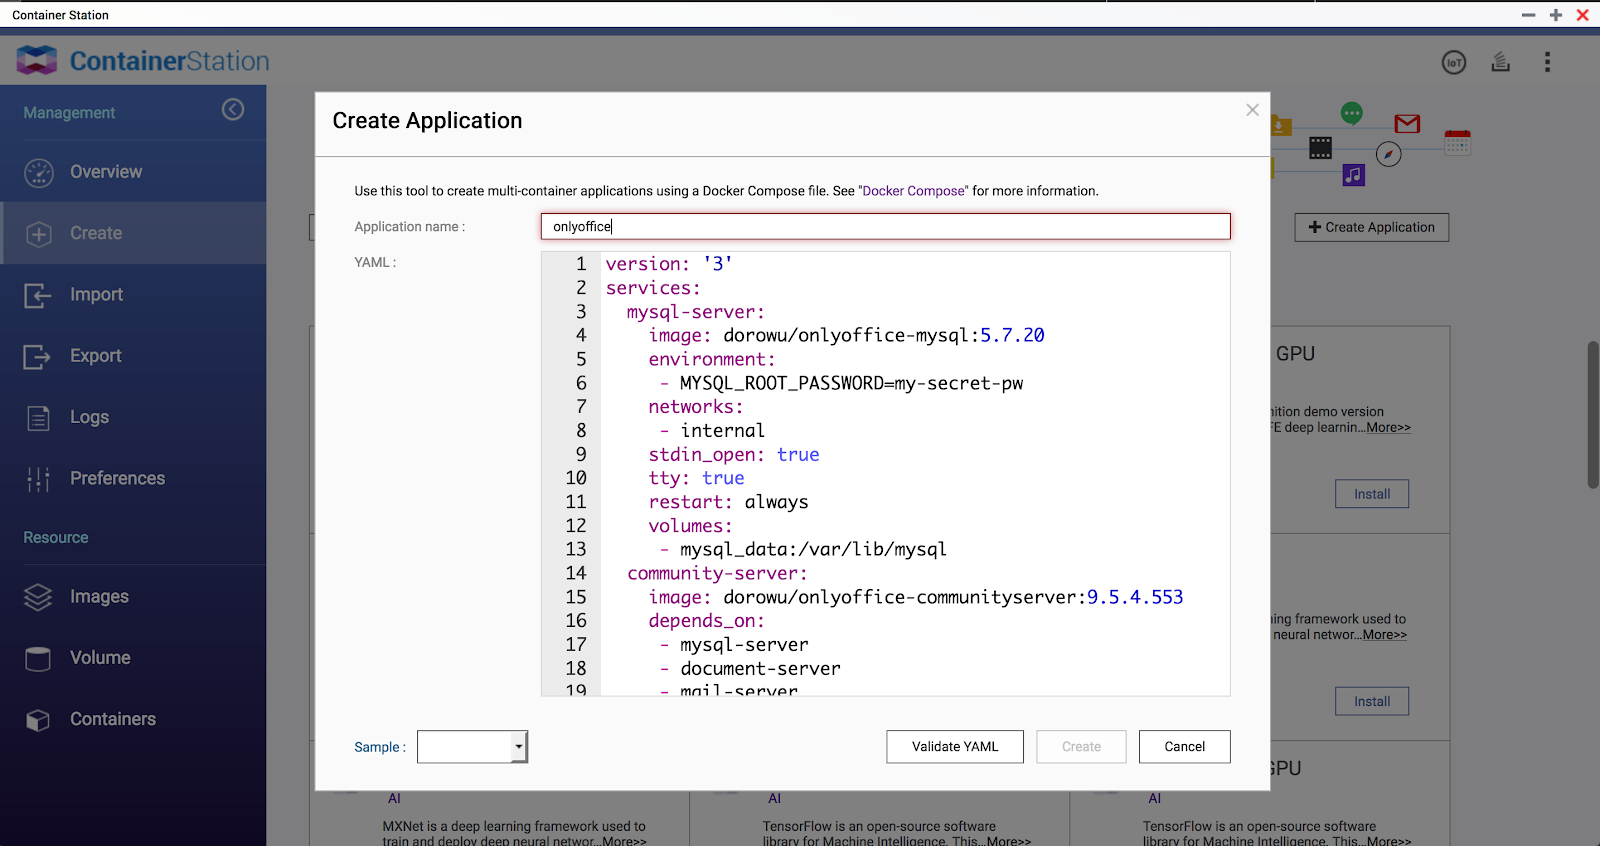Open the Logs section
This screenshot has width=1600, height=846.
(x=133, y=417)
